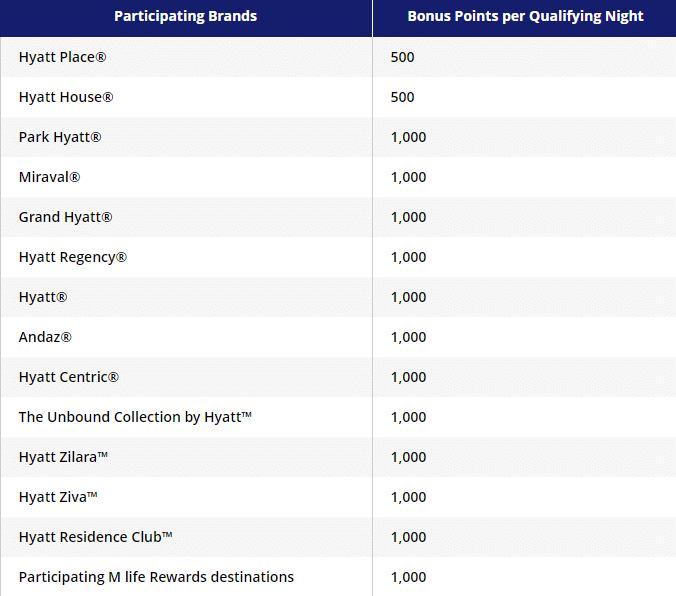Select the 500 bonus value for Hyatt House
This screenshot has height=596, width=676.
tap(402, 97)
